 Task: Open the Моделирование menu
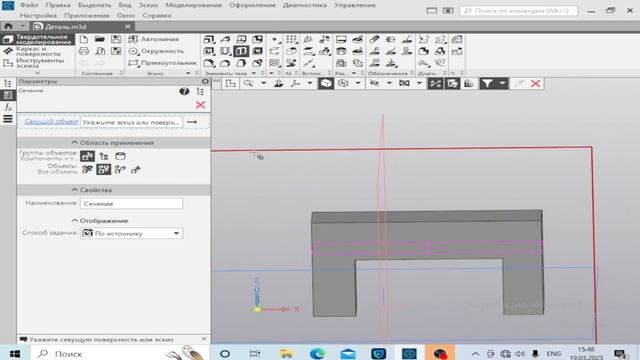coord(193,5)
